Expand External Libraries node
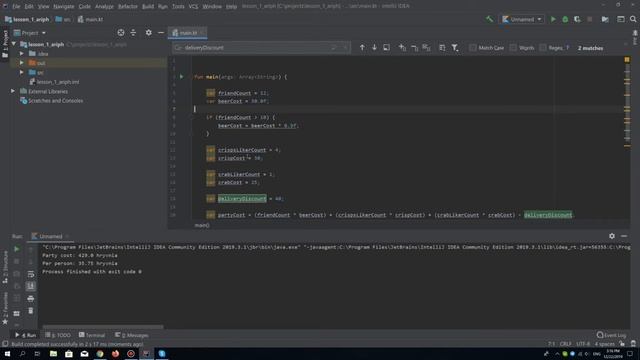The image size is (640, 360). [x=13, y=91]
